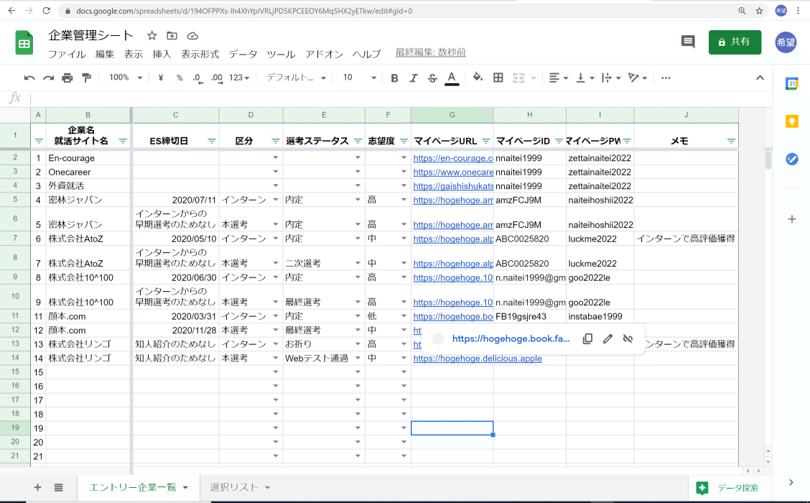Click the green 共有 share button
The height and width of the screenshot is (503, 810).
point(735,42)
